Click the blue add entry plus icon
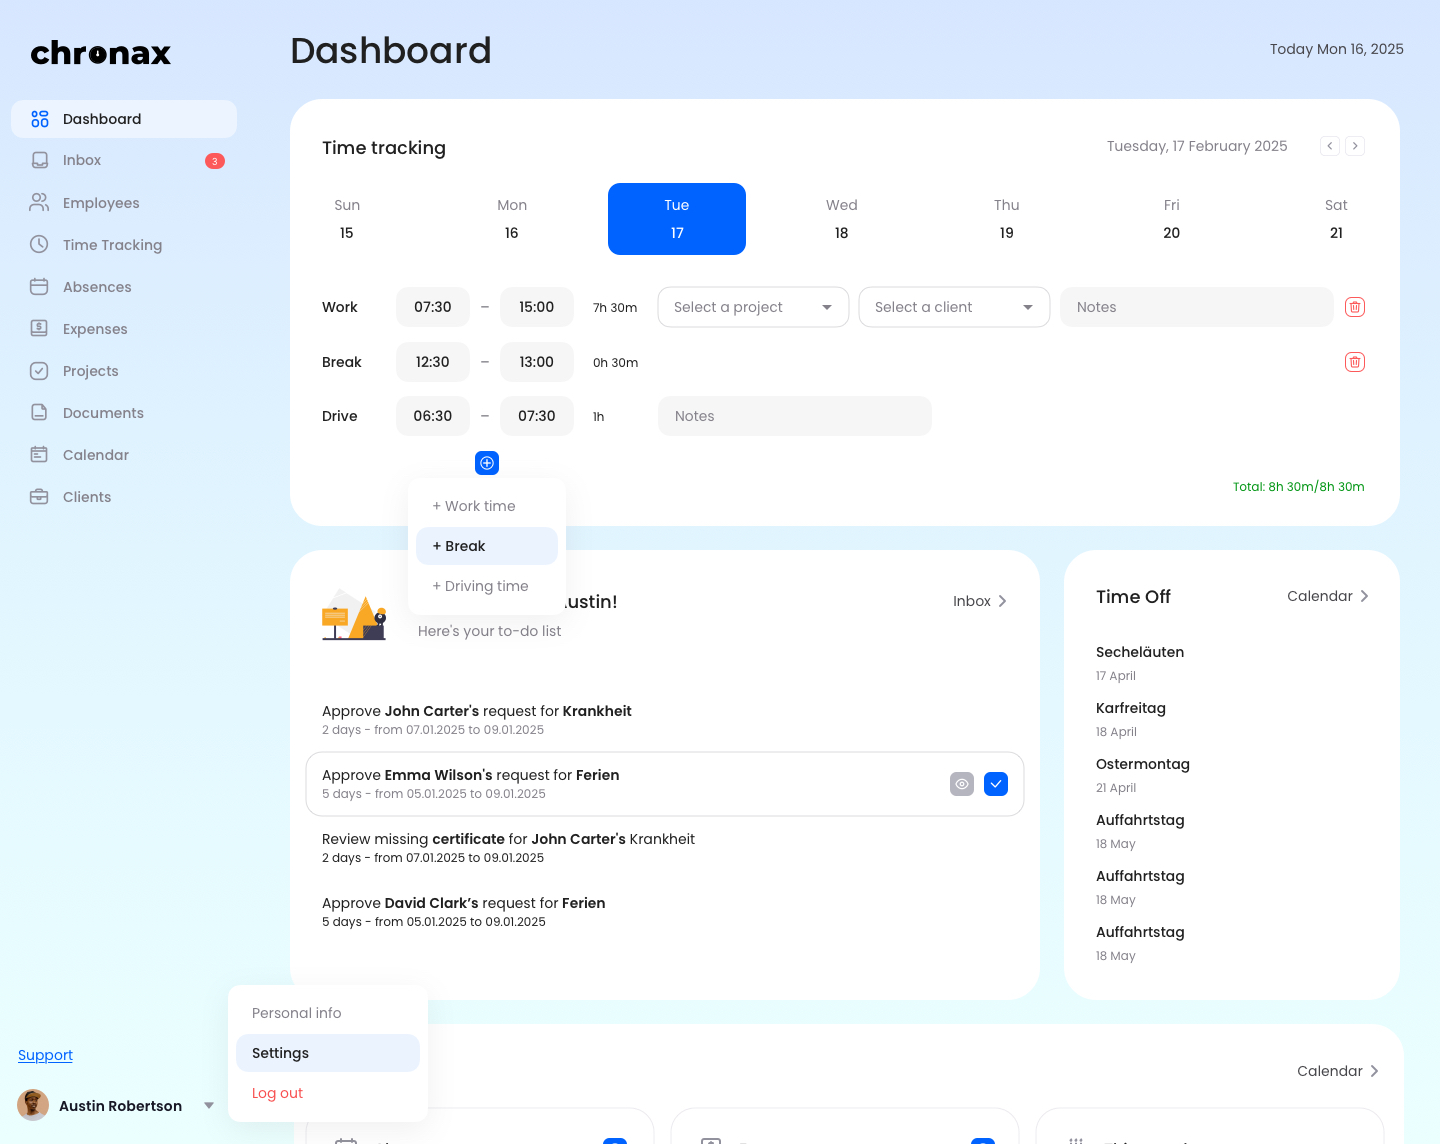The image size is (1440, 1144). pyautogui.click(x=487, y=463)
